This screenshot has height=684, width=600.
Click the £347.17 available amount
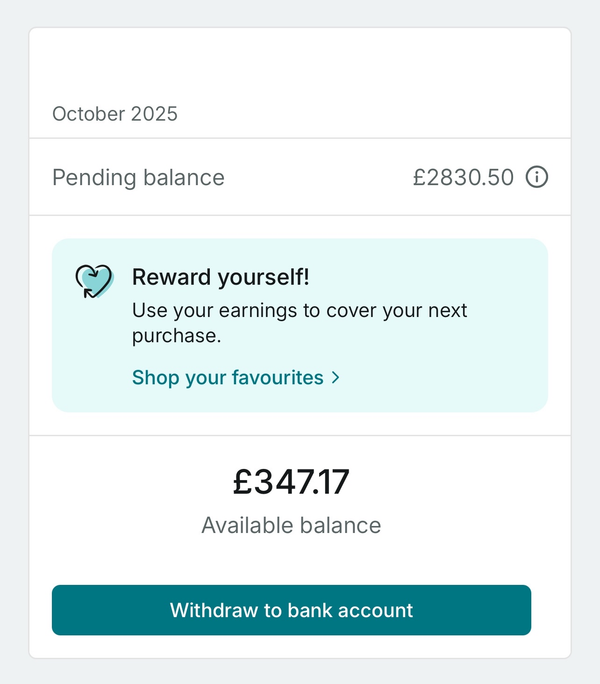pos(291,482)
